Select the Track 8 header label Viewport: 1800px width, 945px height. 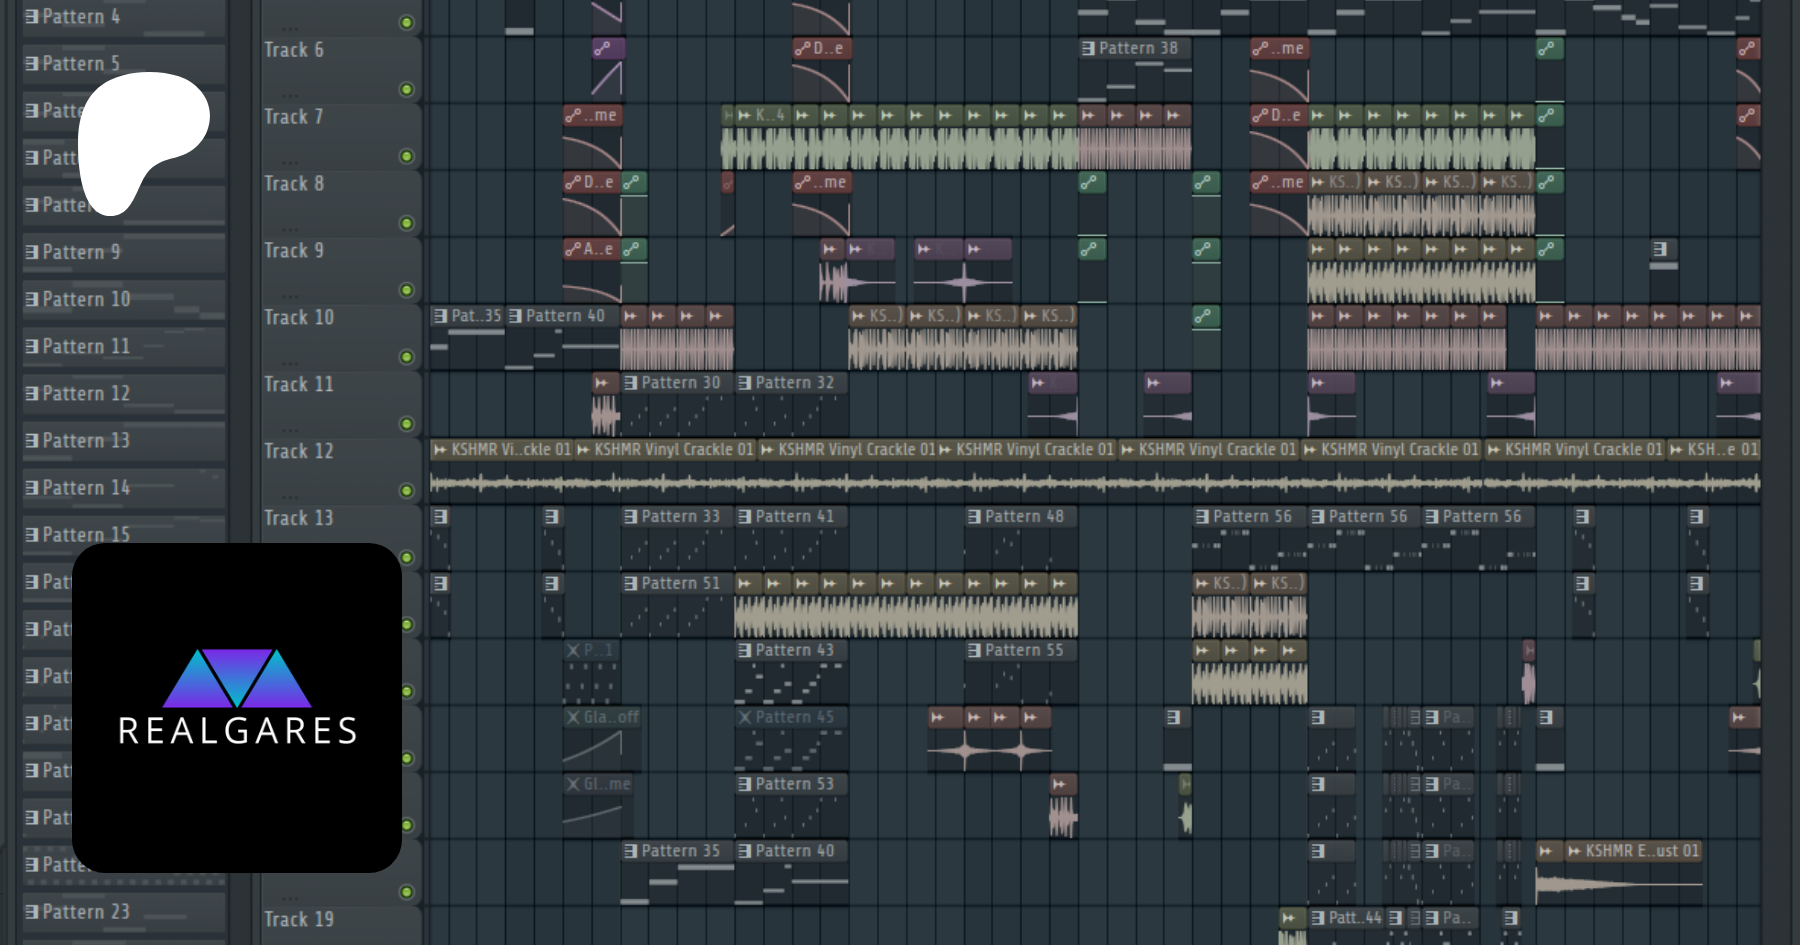coord(294,184)
